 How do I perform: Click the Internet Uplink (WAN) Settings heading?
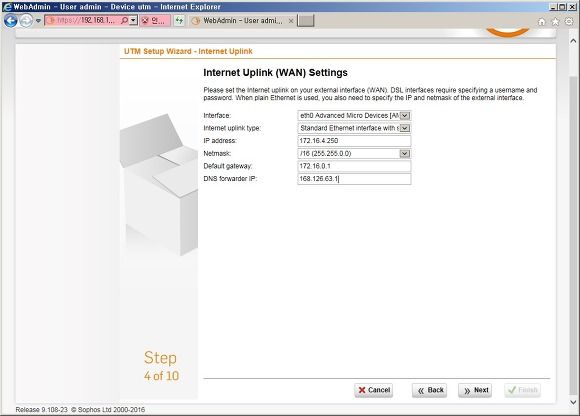tap(275, 73)
